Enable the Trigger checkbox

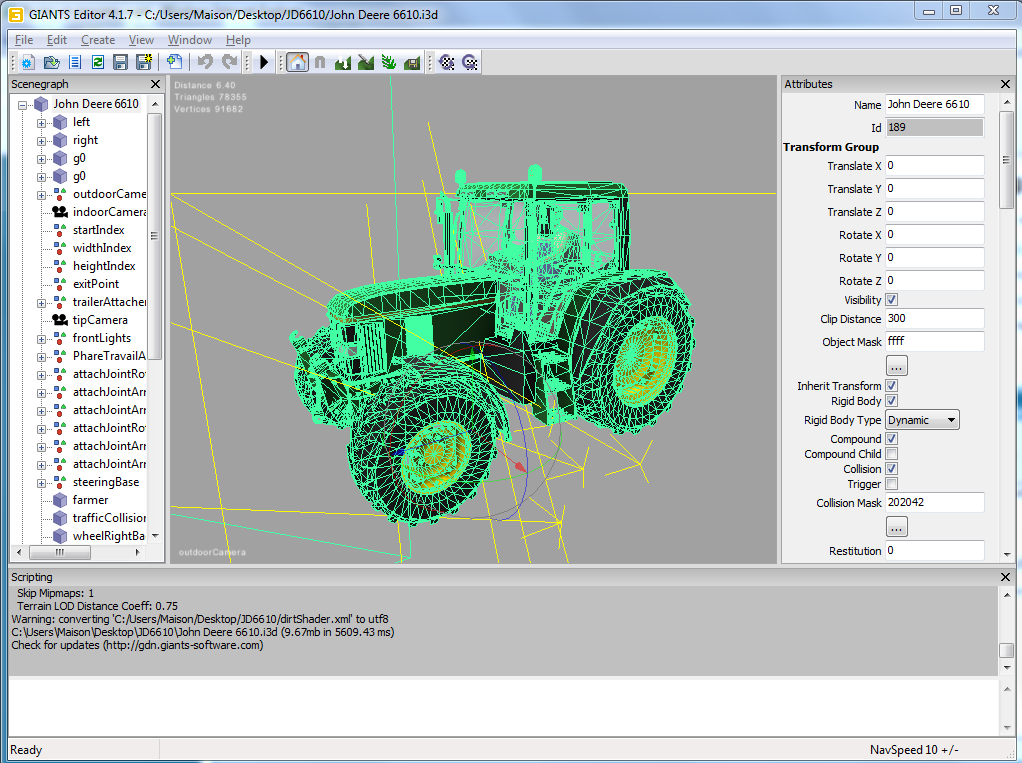[x=892, y=483]
